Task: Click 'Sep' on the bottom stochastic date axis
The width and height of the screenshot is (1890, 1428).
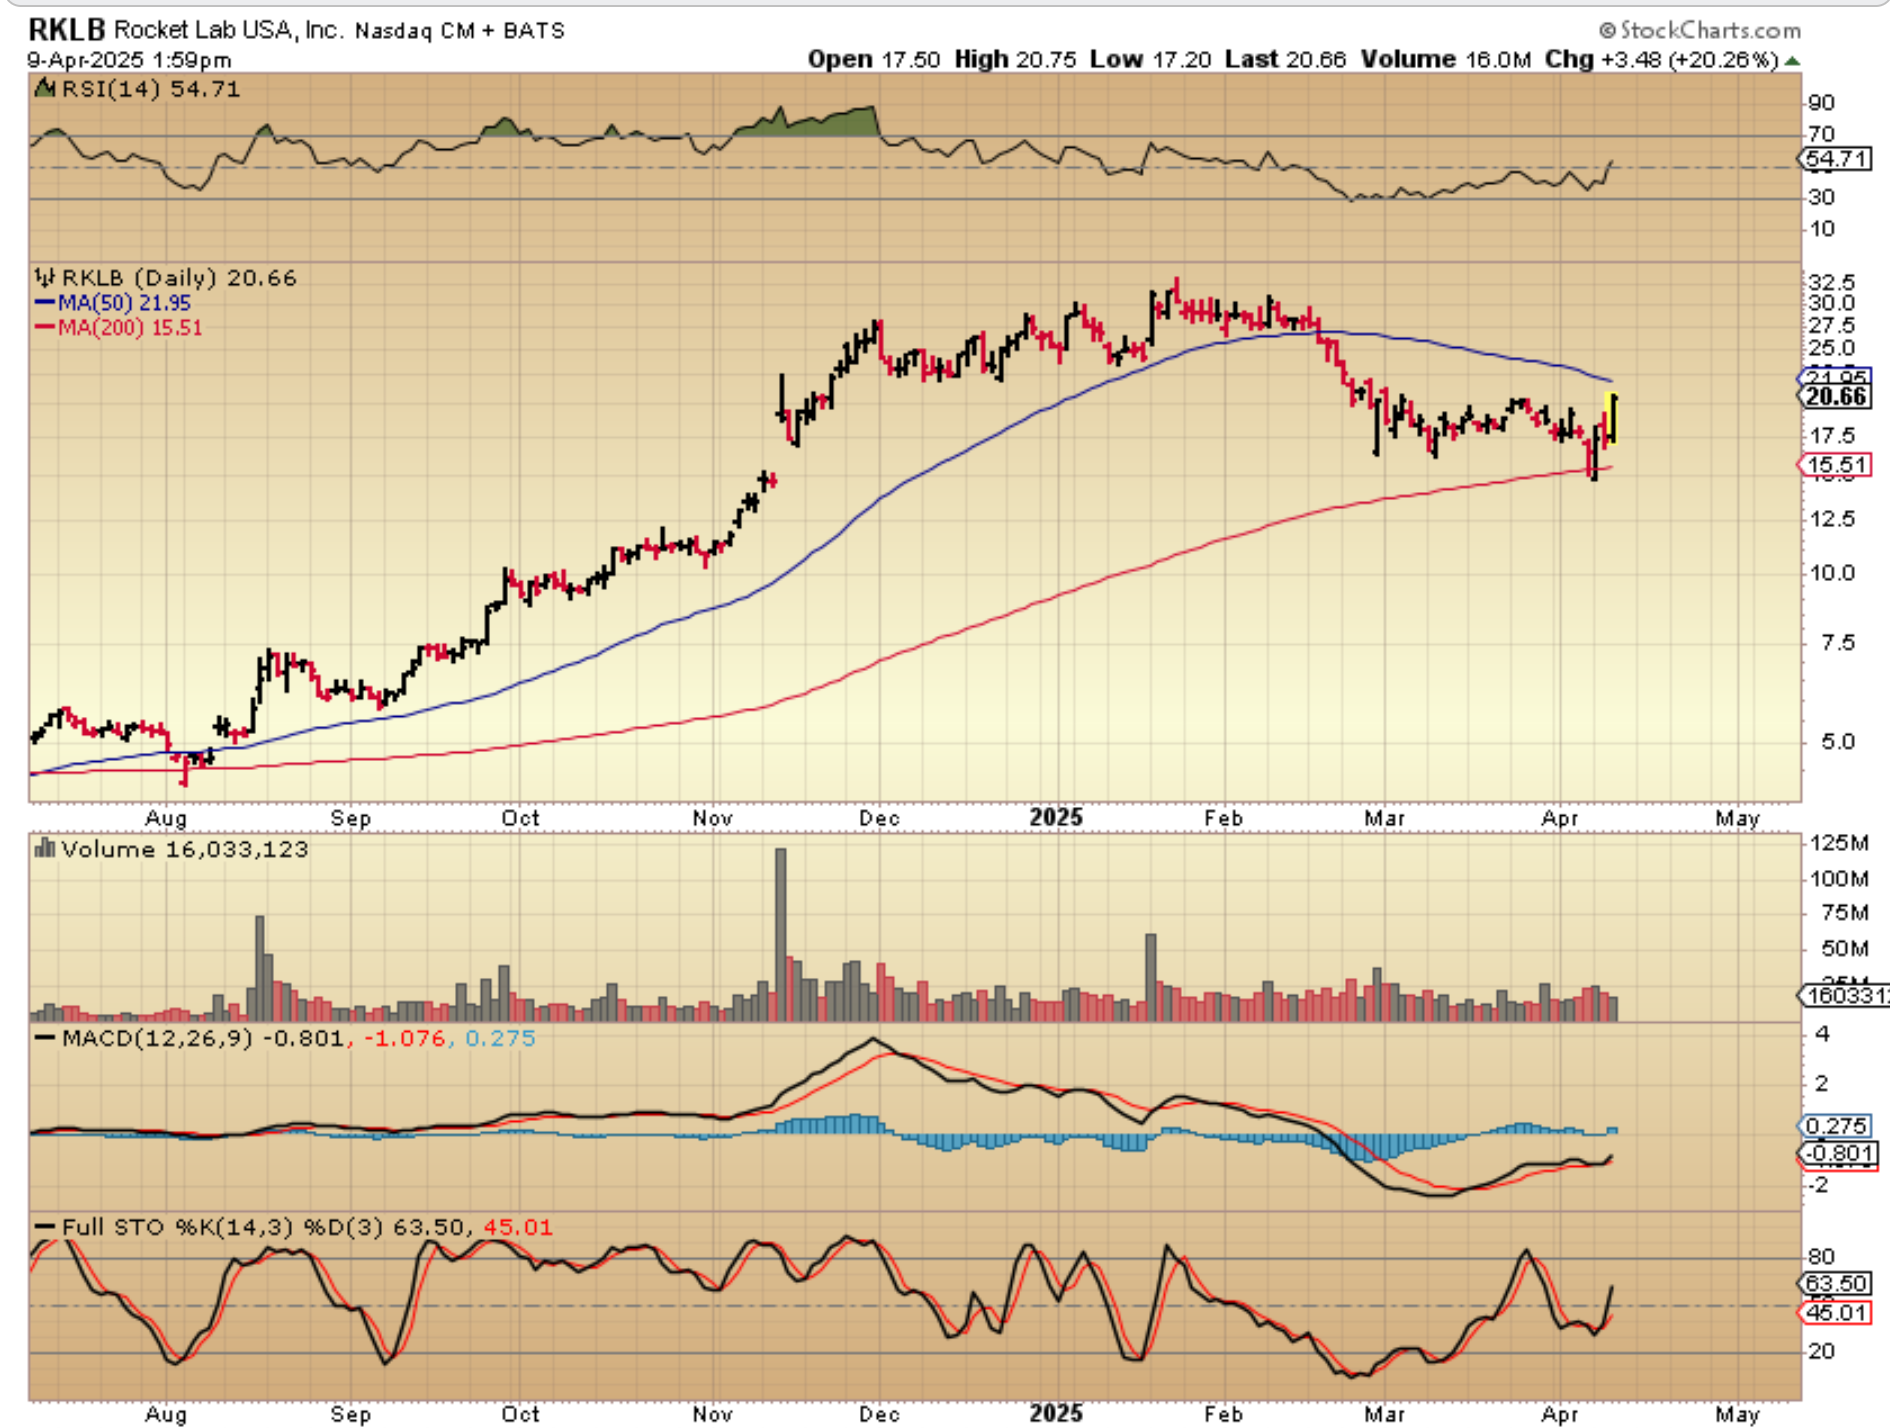Action: 350,1414
